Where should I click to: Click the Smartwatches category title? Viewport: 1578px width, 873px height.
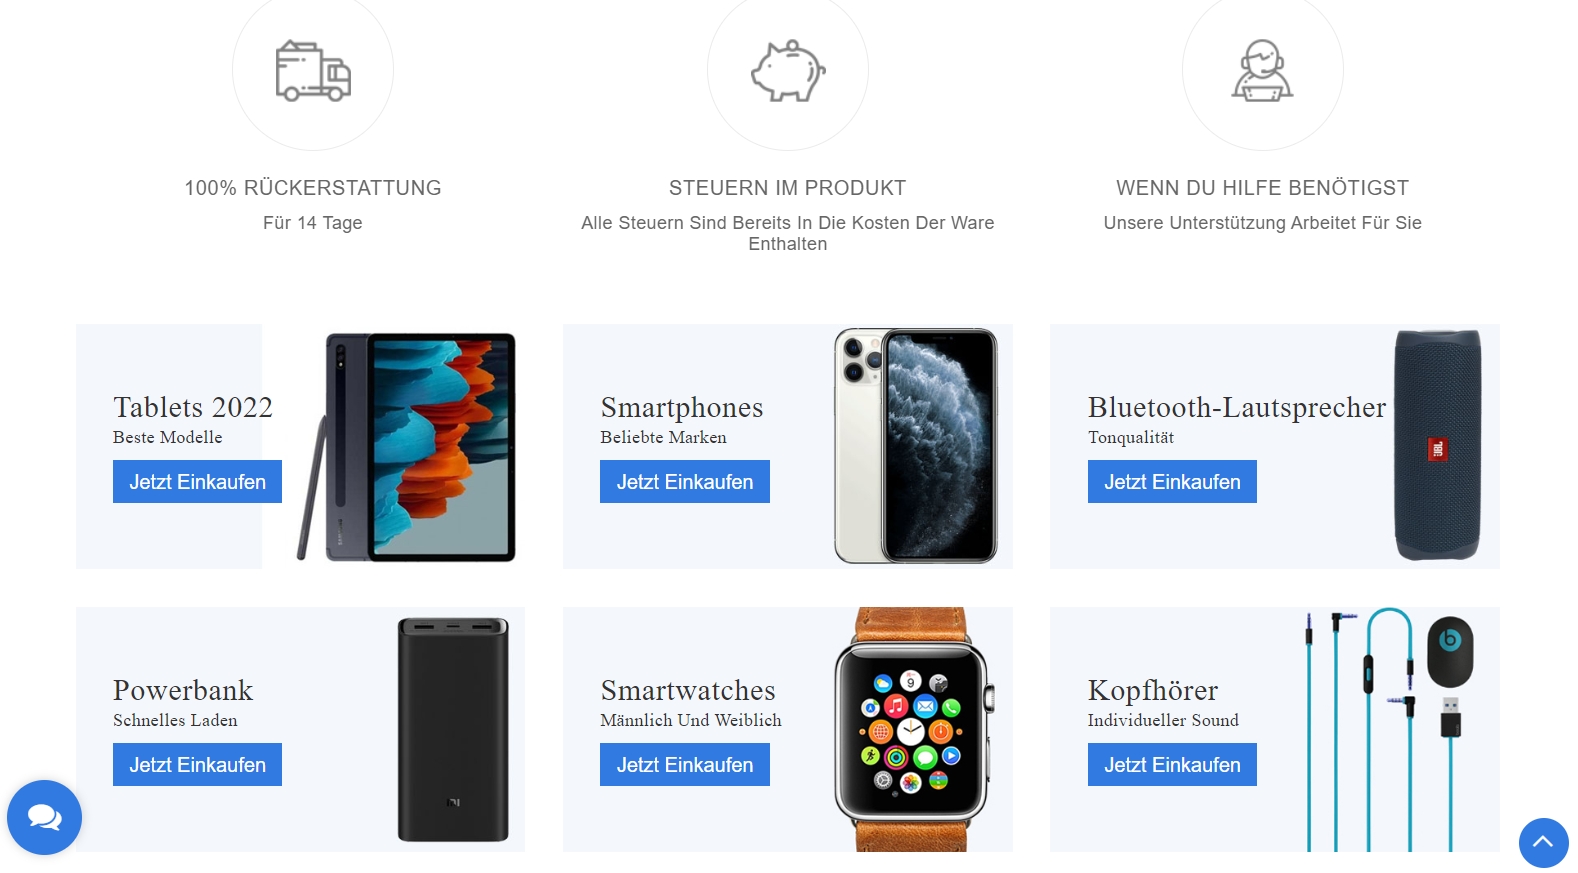click(x=688, y=690)
